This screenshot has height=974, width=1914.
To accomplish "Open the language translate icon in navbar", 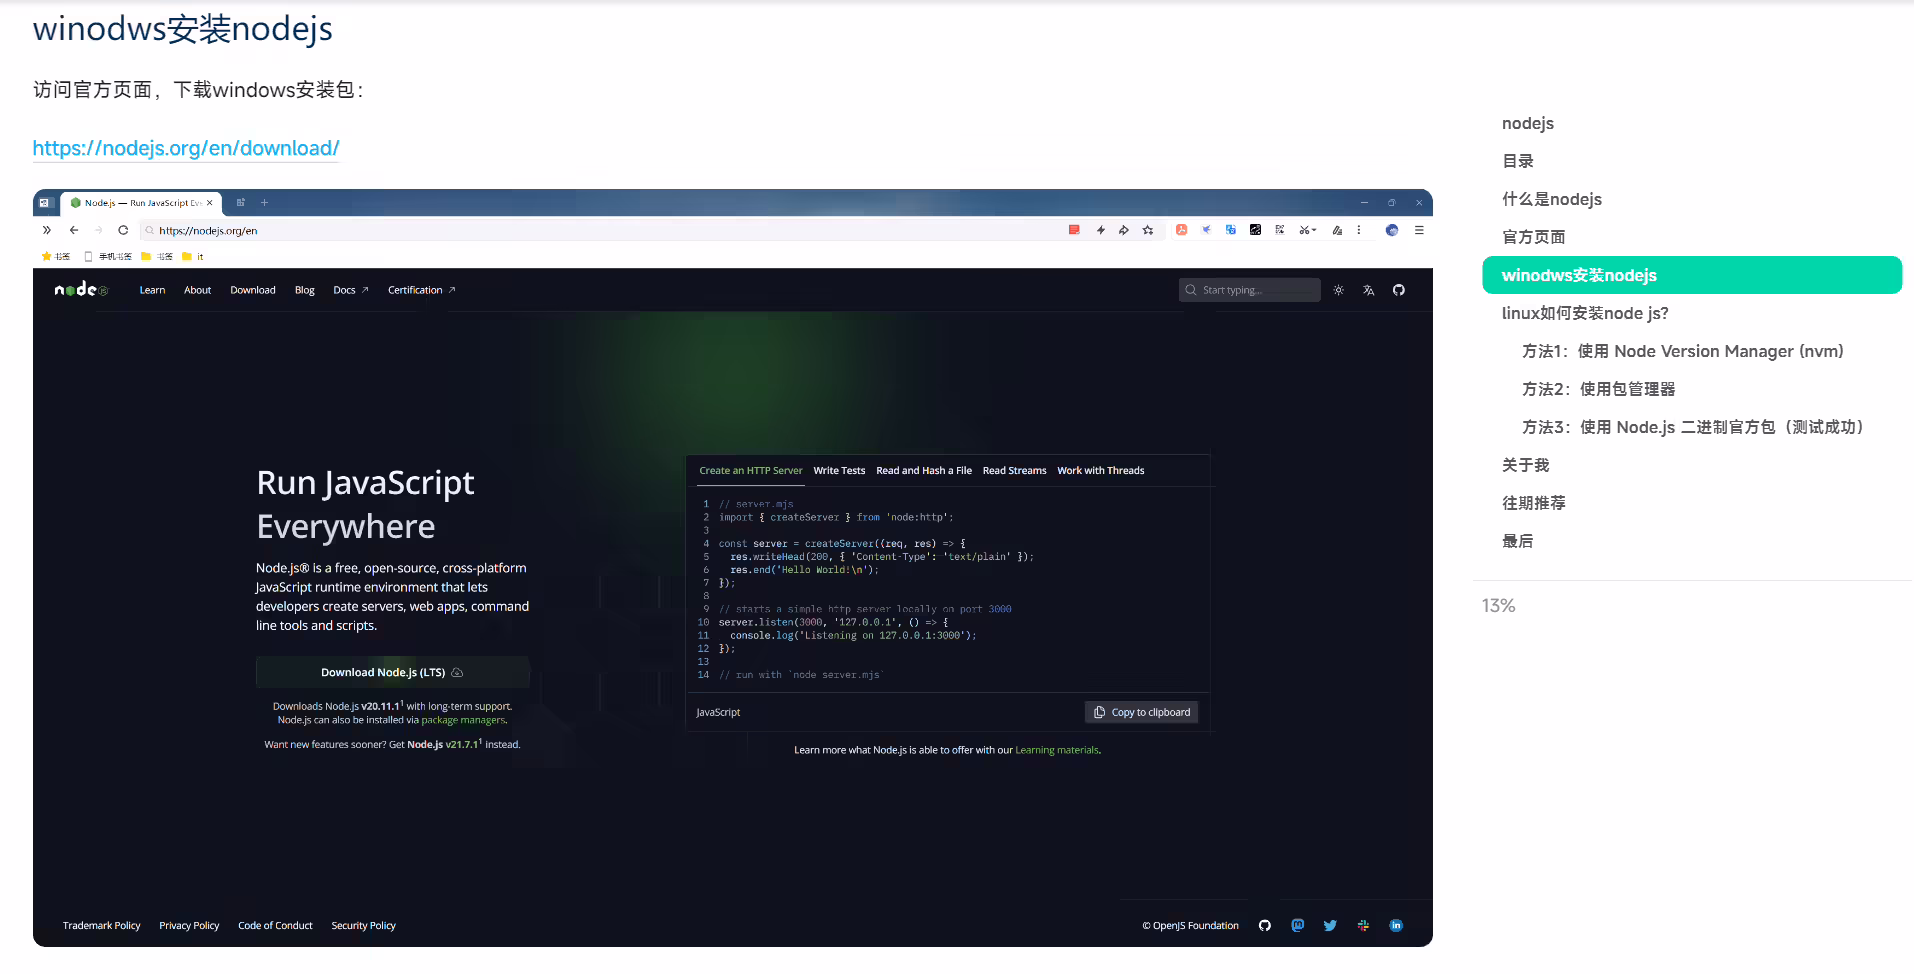I will click(1368, 290).
